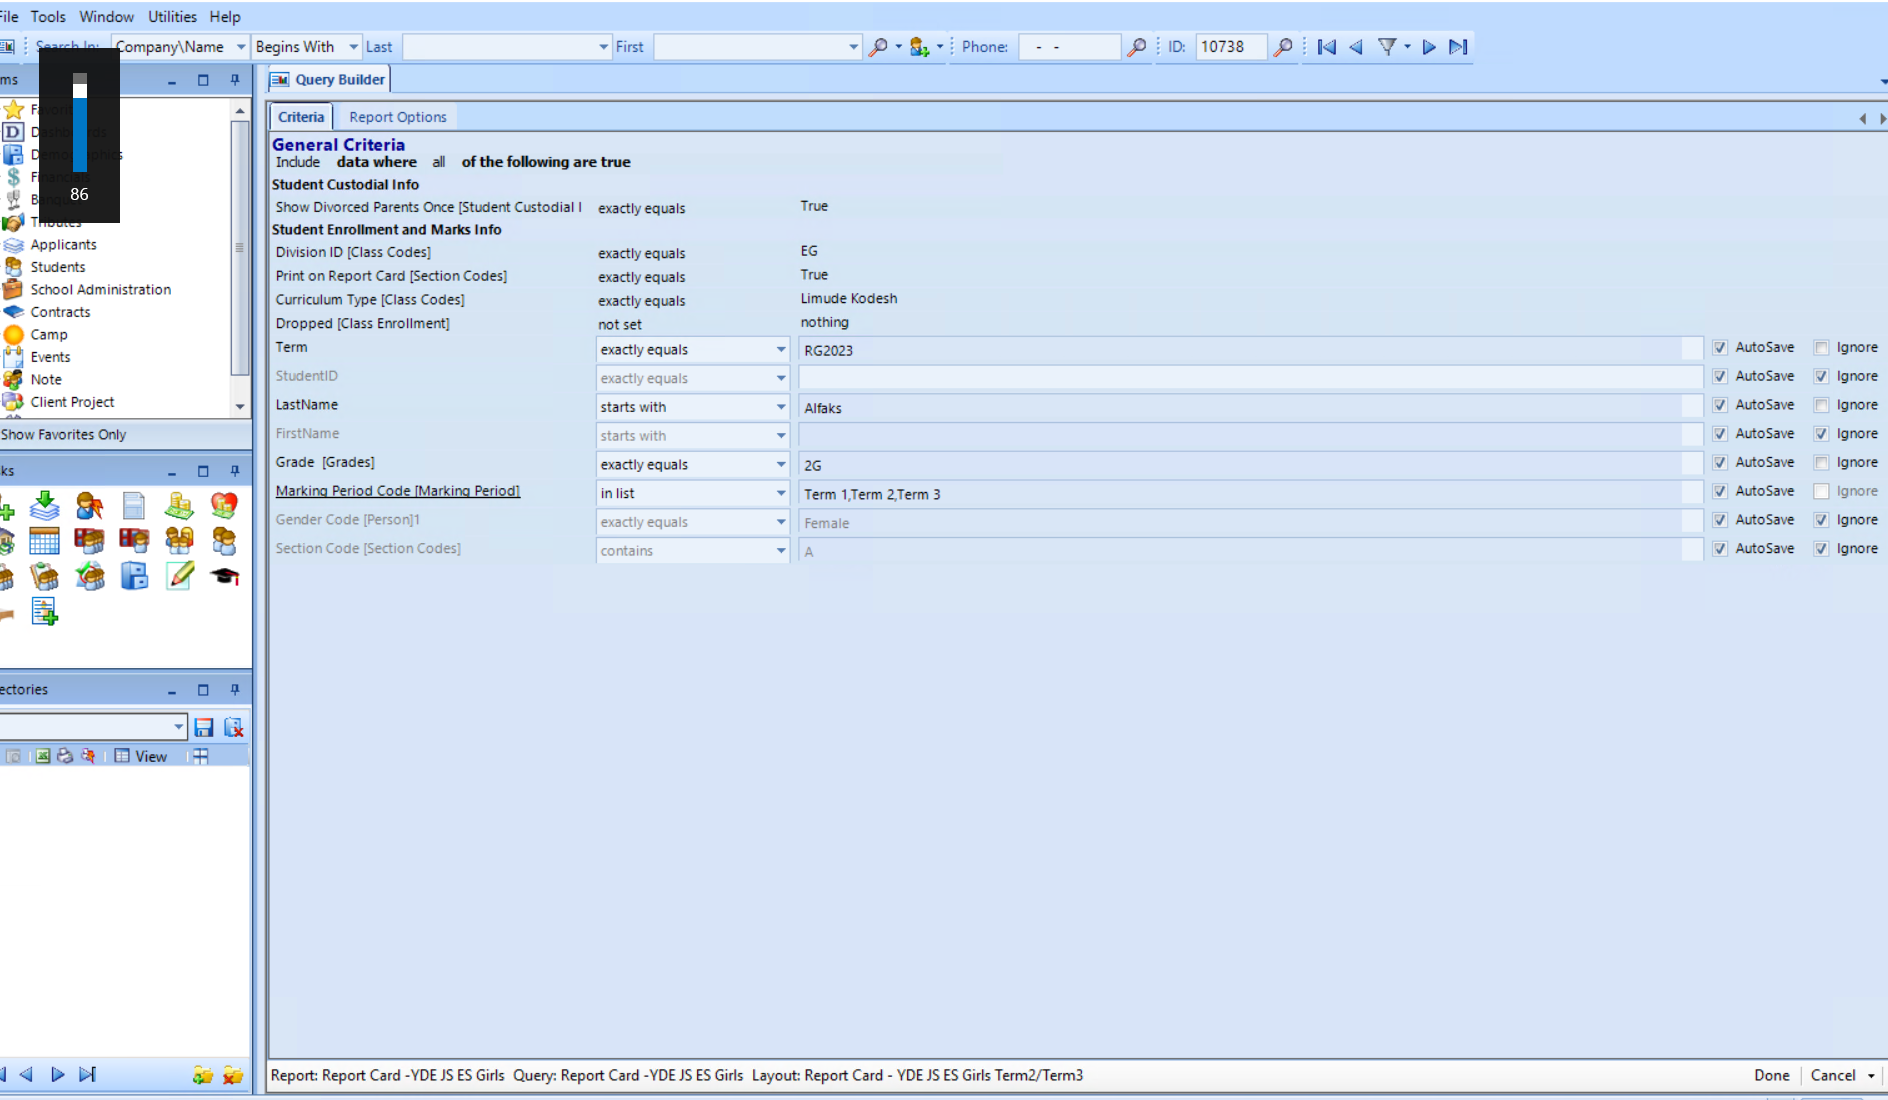1888x1100 pixels.
Task: Click the calendar grid icon
Action: point(44,541)
